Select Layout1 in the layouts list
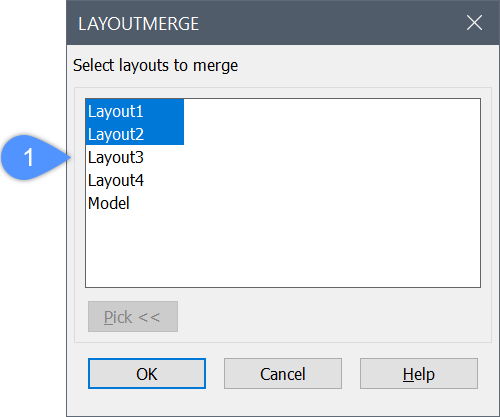This screenshot has height=417, width=500. point(115,111)
